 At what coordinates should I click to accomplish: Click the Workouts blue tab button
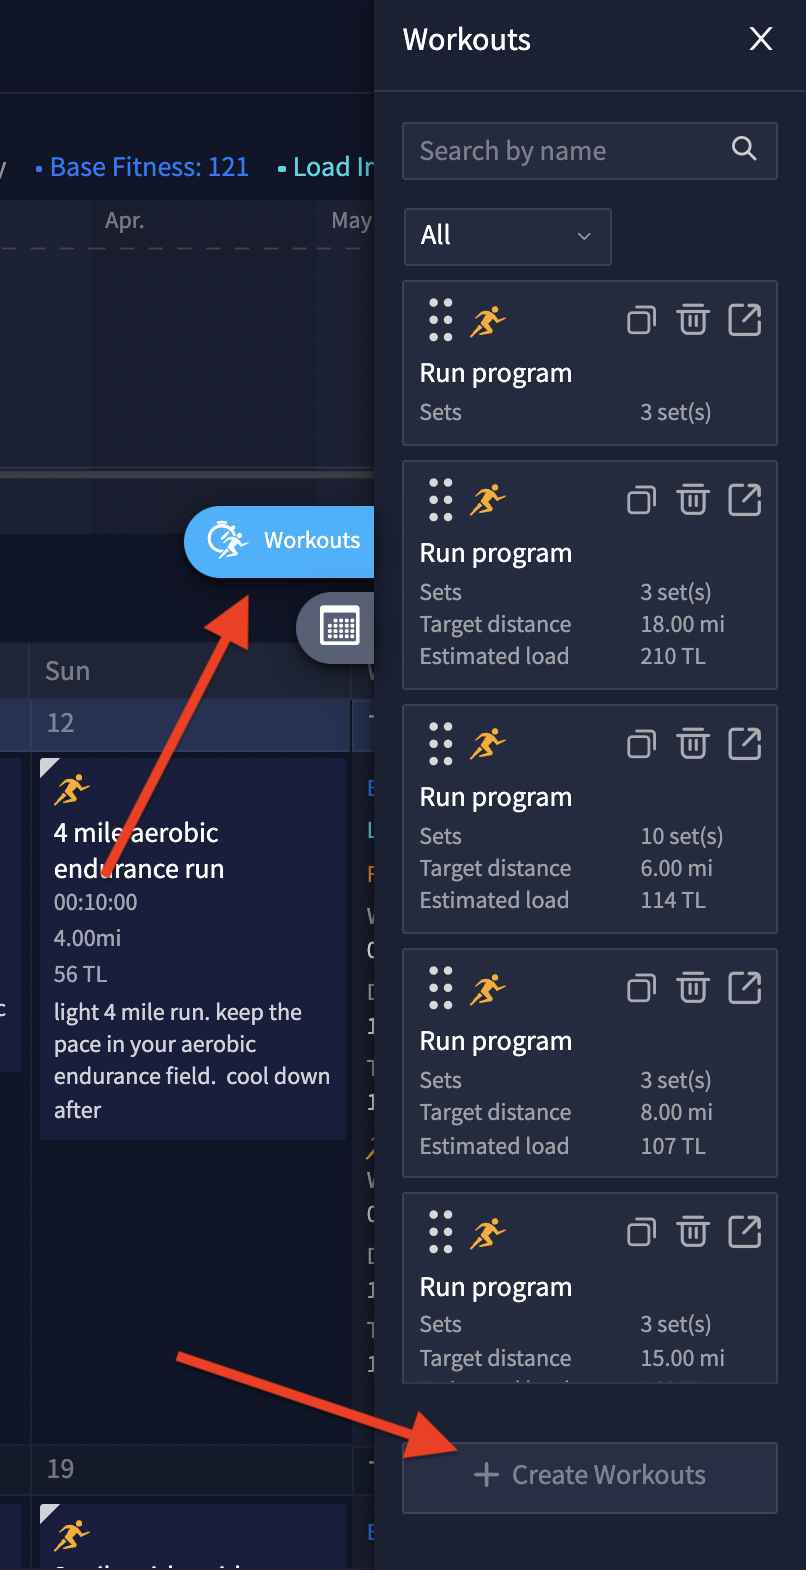[285, 541]
